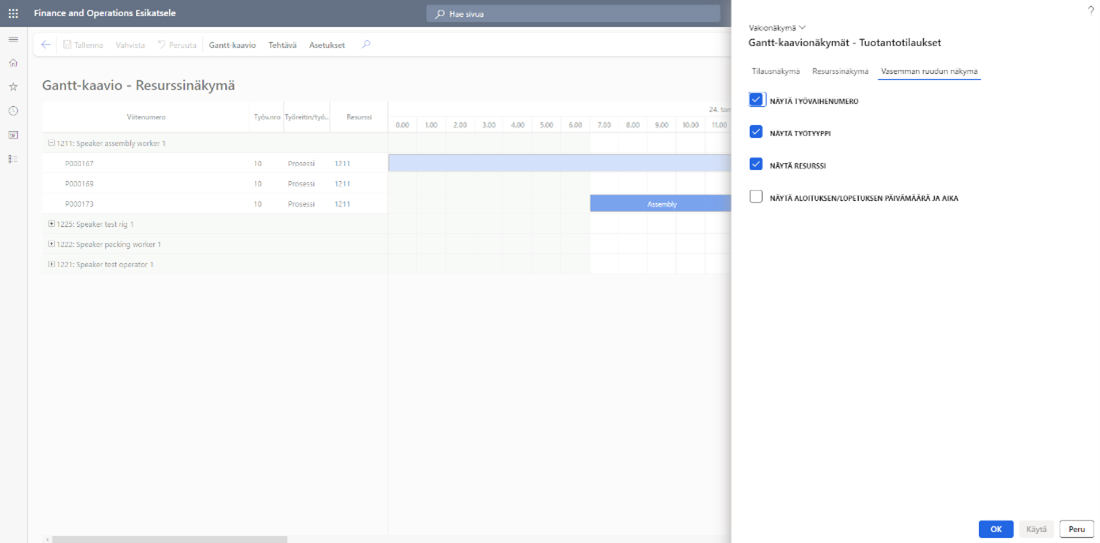Expand 1222: Speaker packing worker 1 group
This screenshot has height=543, width=1100.
(51, 244)
